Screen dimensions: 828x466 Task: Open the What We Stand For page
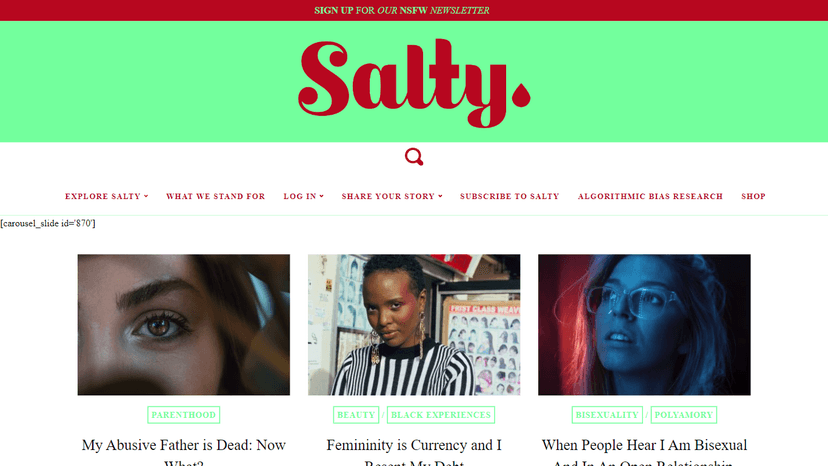215,196
